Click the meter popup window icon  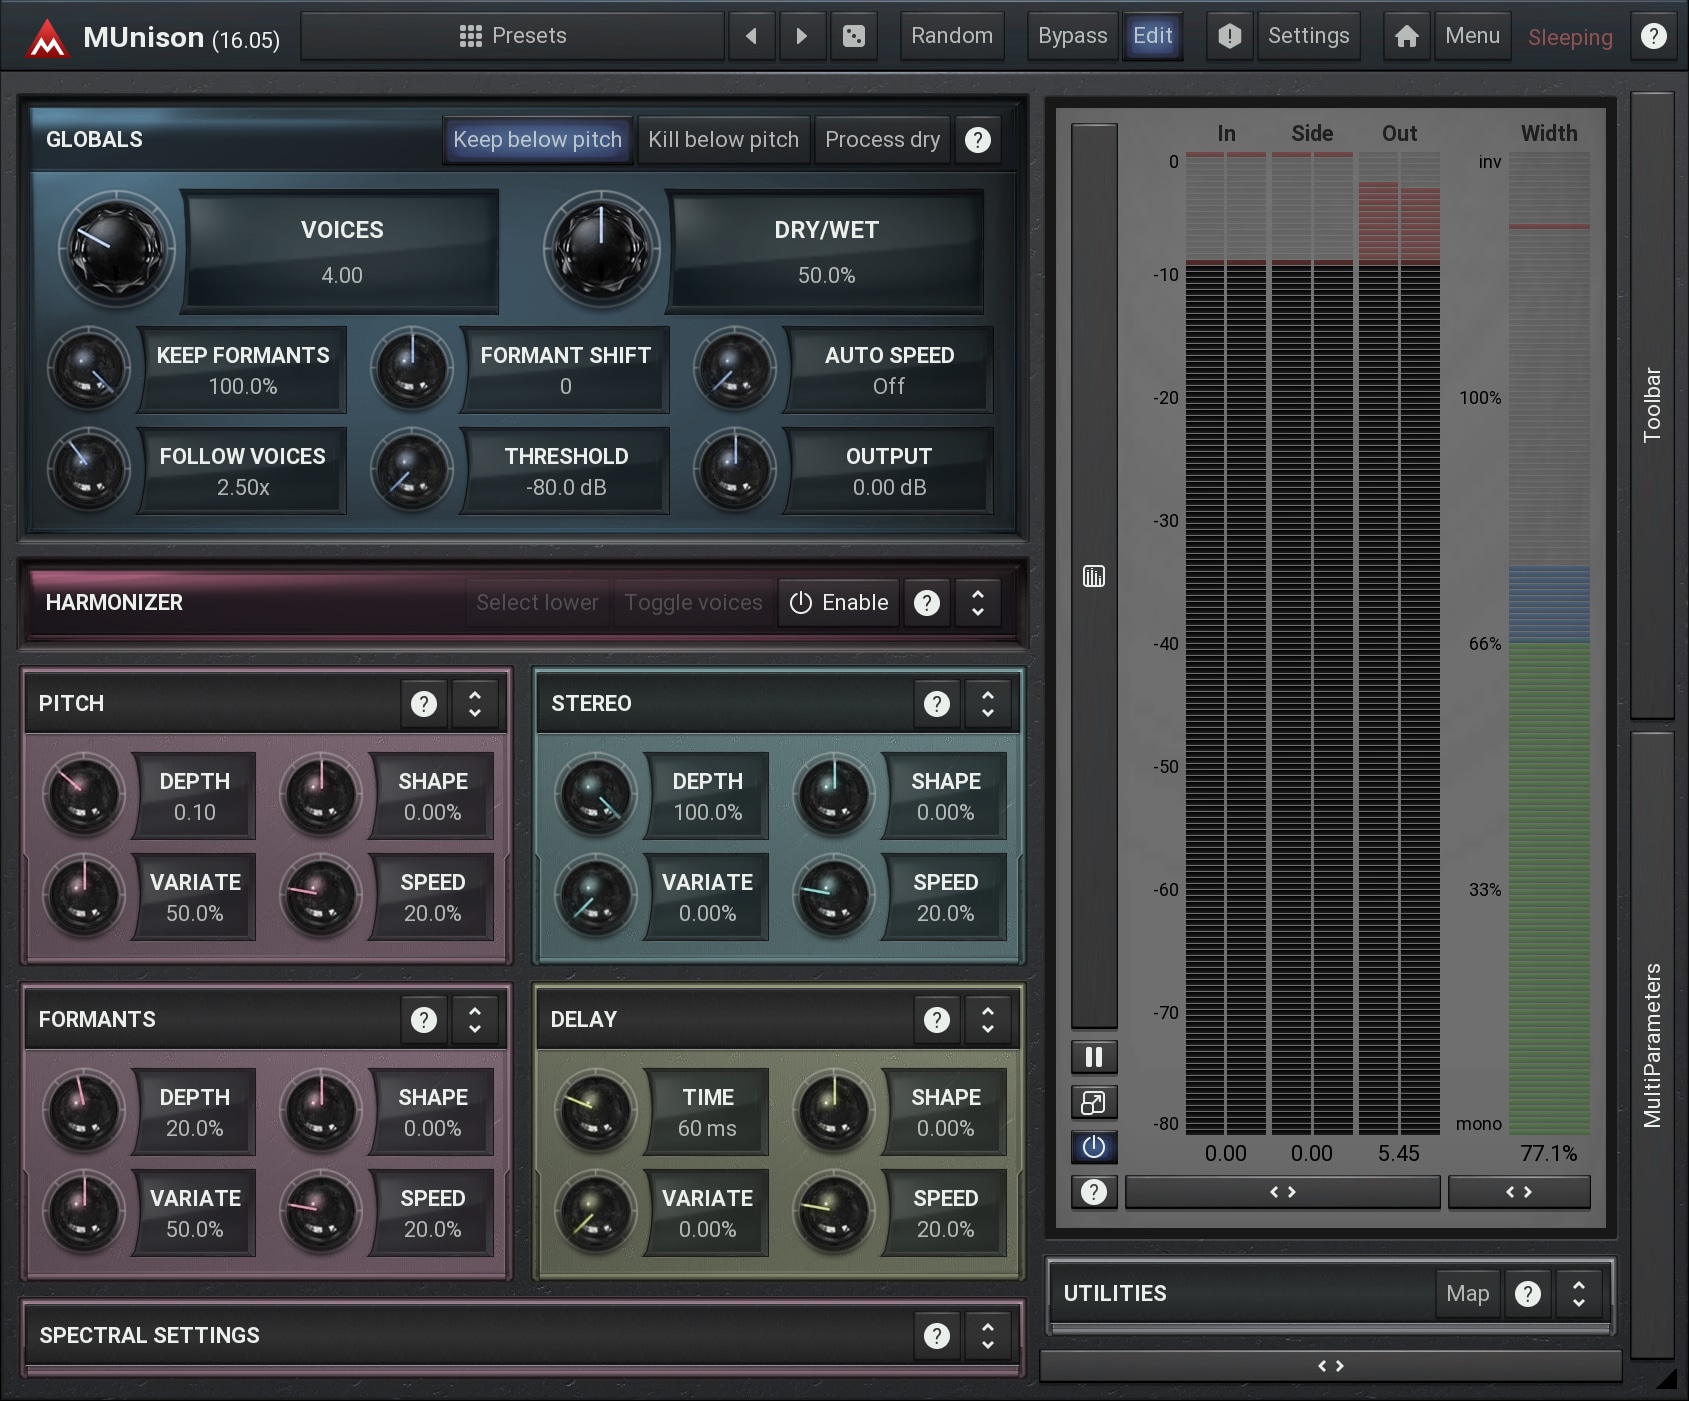point(1094,1103)
